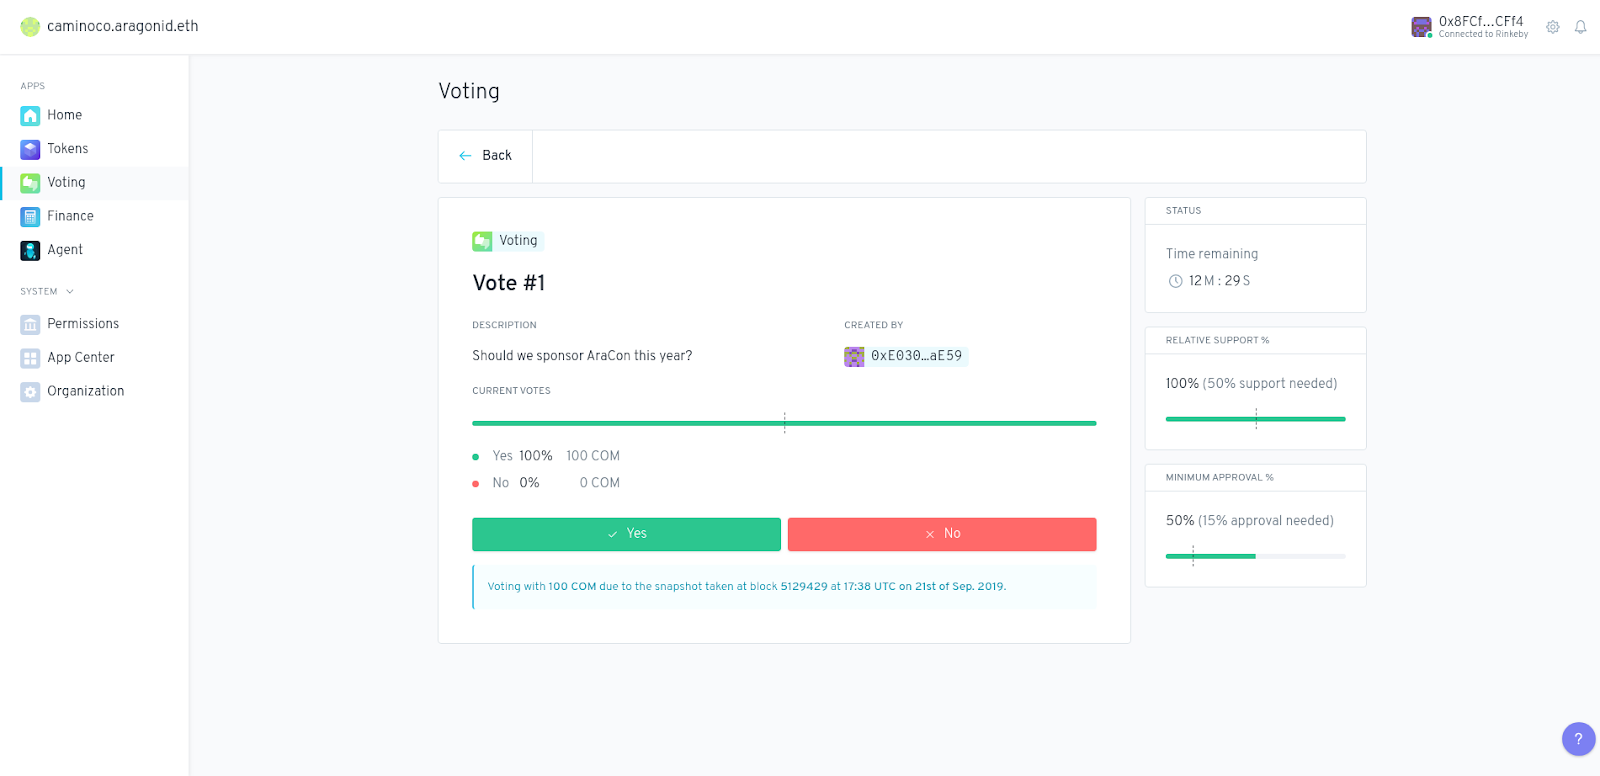Open the notifications bell icon
This screenshot has width=1600, height=776.
point(1581,28)
